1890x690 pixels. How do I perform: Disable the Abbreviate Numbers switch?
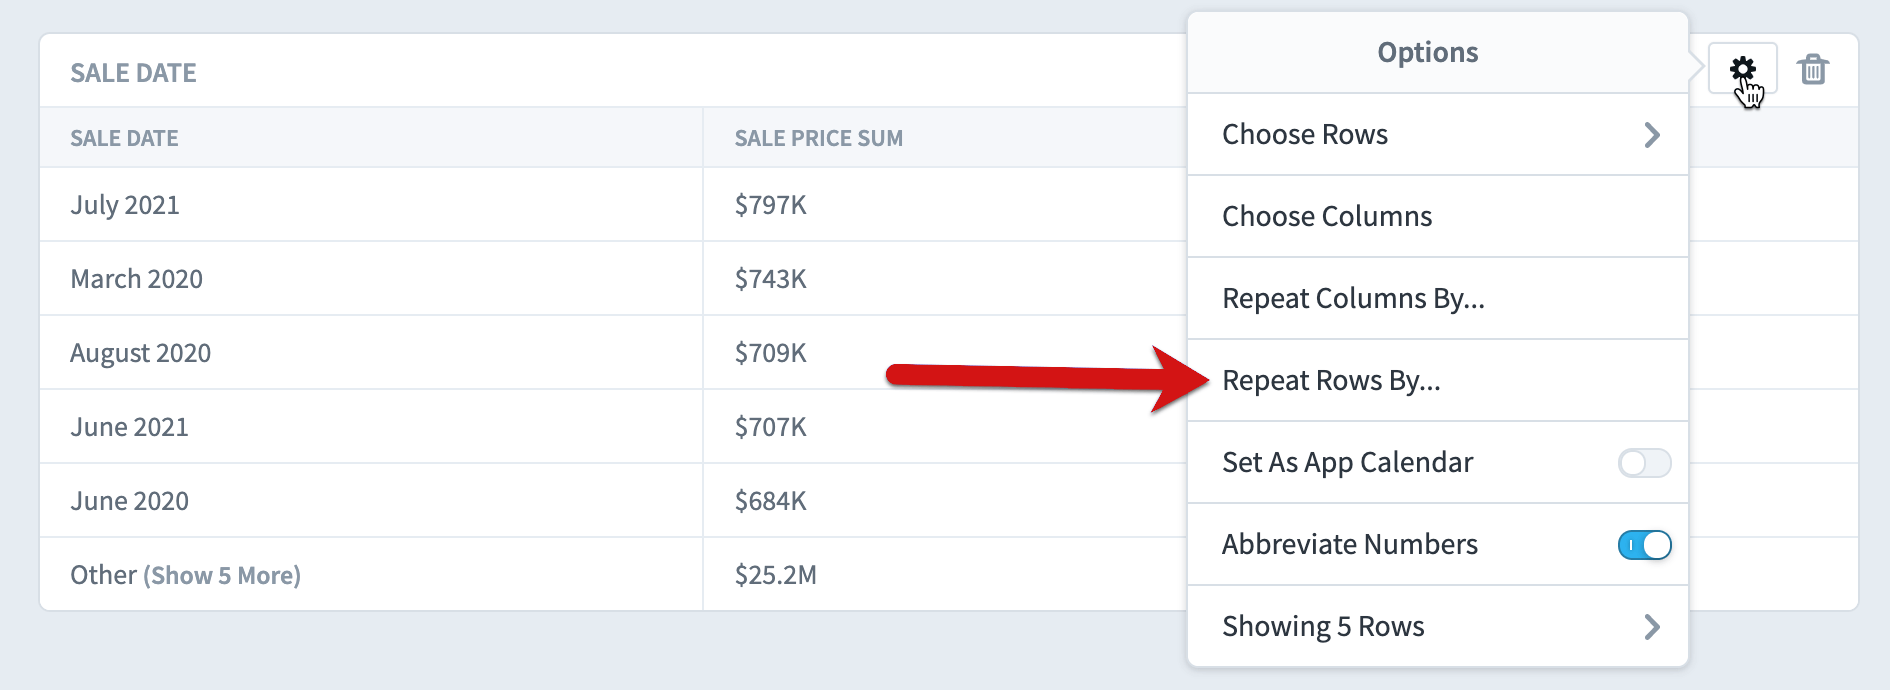coord(1644,545)
